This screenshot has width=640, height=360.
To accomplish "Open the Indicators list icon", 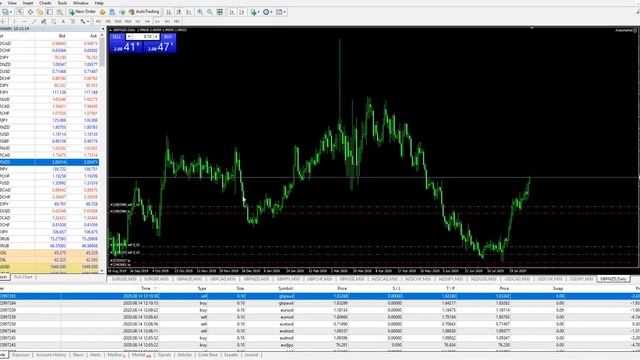I will point(253,12).
